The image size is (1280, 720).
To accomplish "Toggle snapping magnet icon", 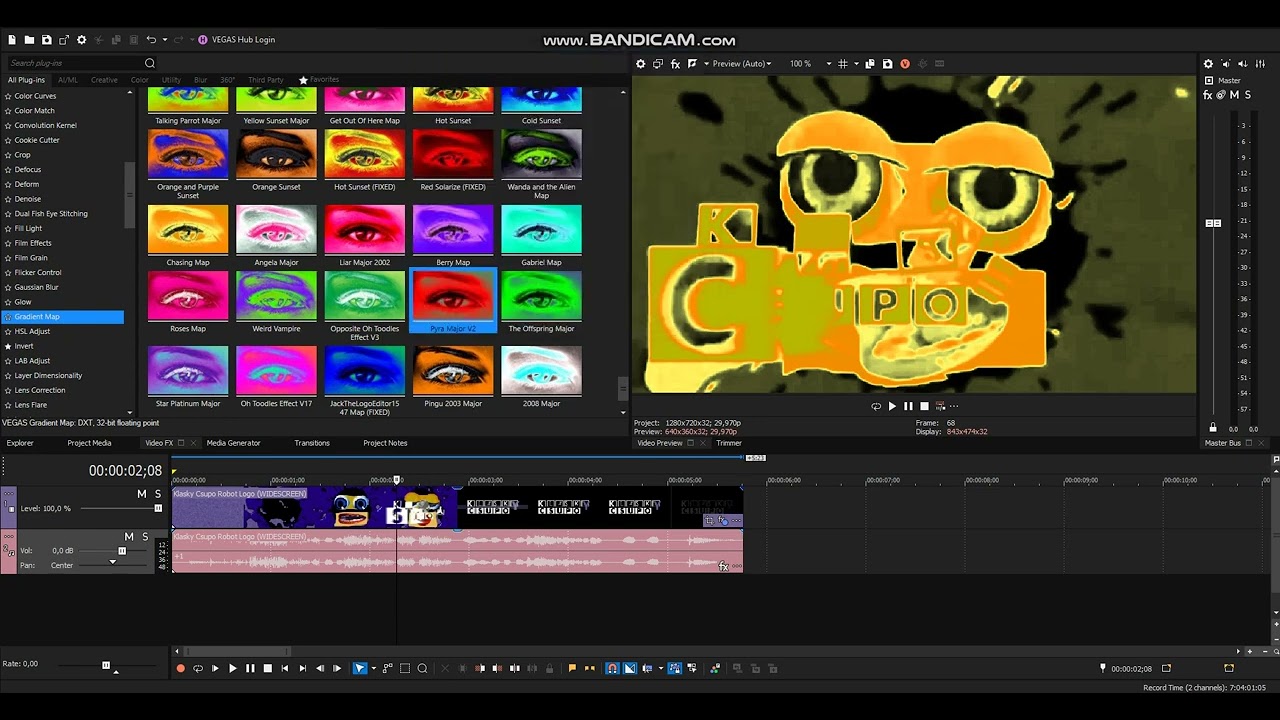I will point(612,668).
